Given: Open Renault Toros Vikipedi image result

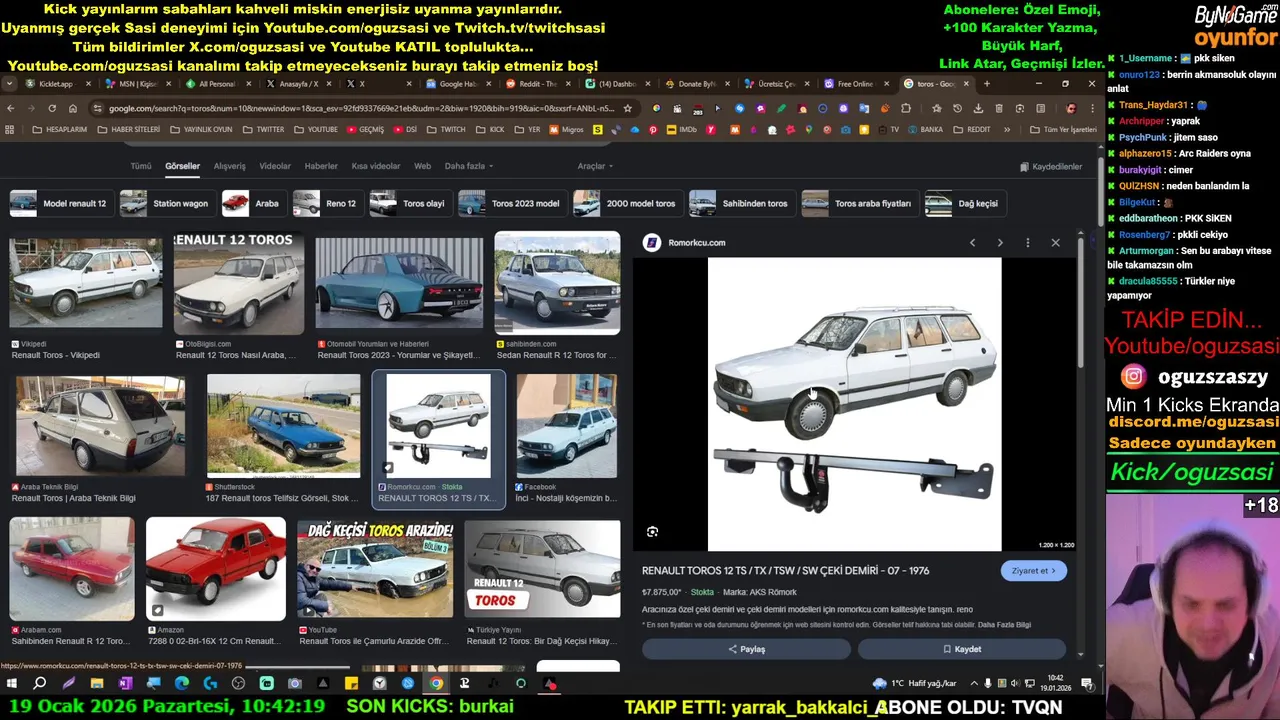Looking at the screenshot, I should (85, 283).
